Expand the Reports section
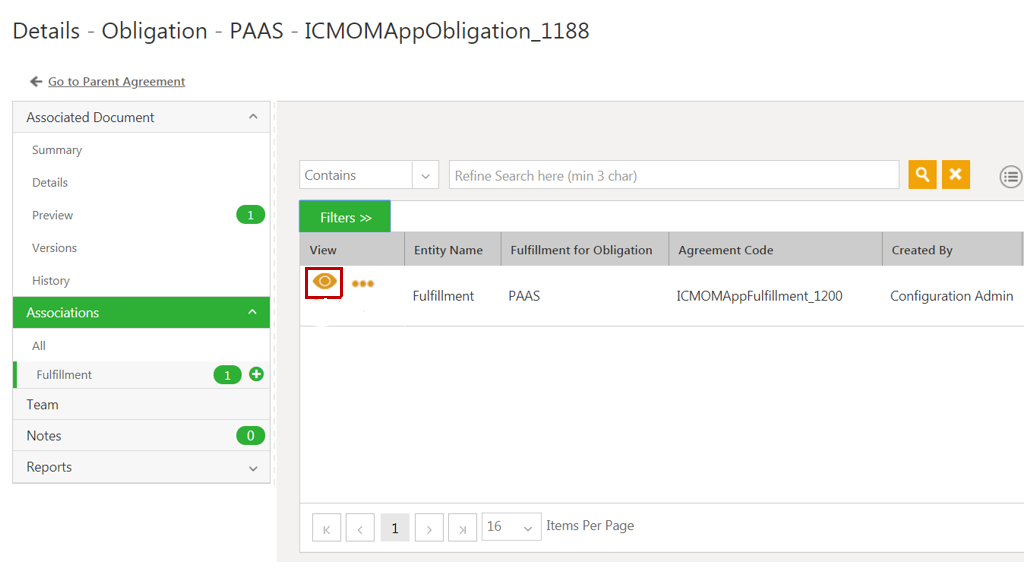1031x570 pixels. pyautogui.click(x=253, y=467)
